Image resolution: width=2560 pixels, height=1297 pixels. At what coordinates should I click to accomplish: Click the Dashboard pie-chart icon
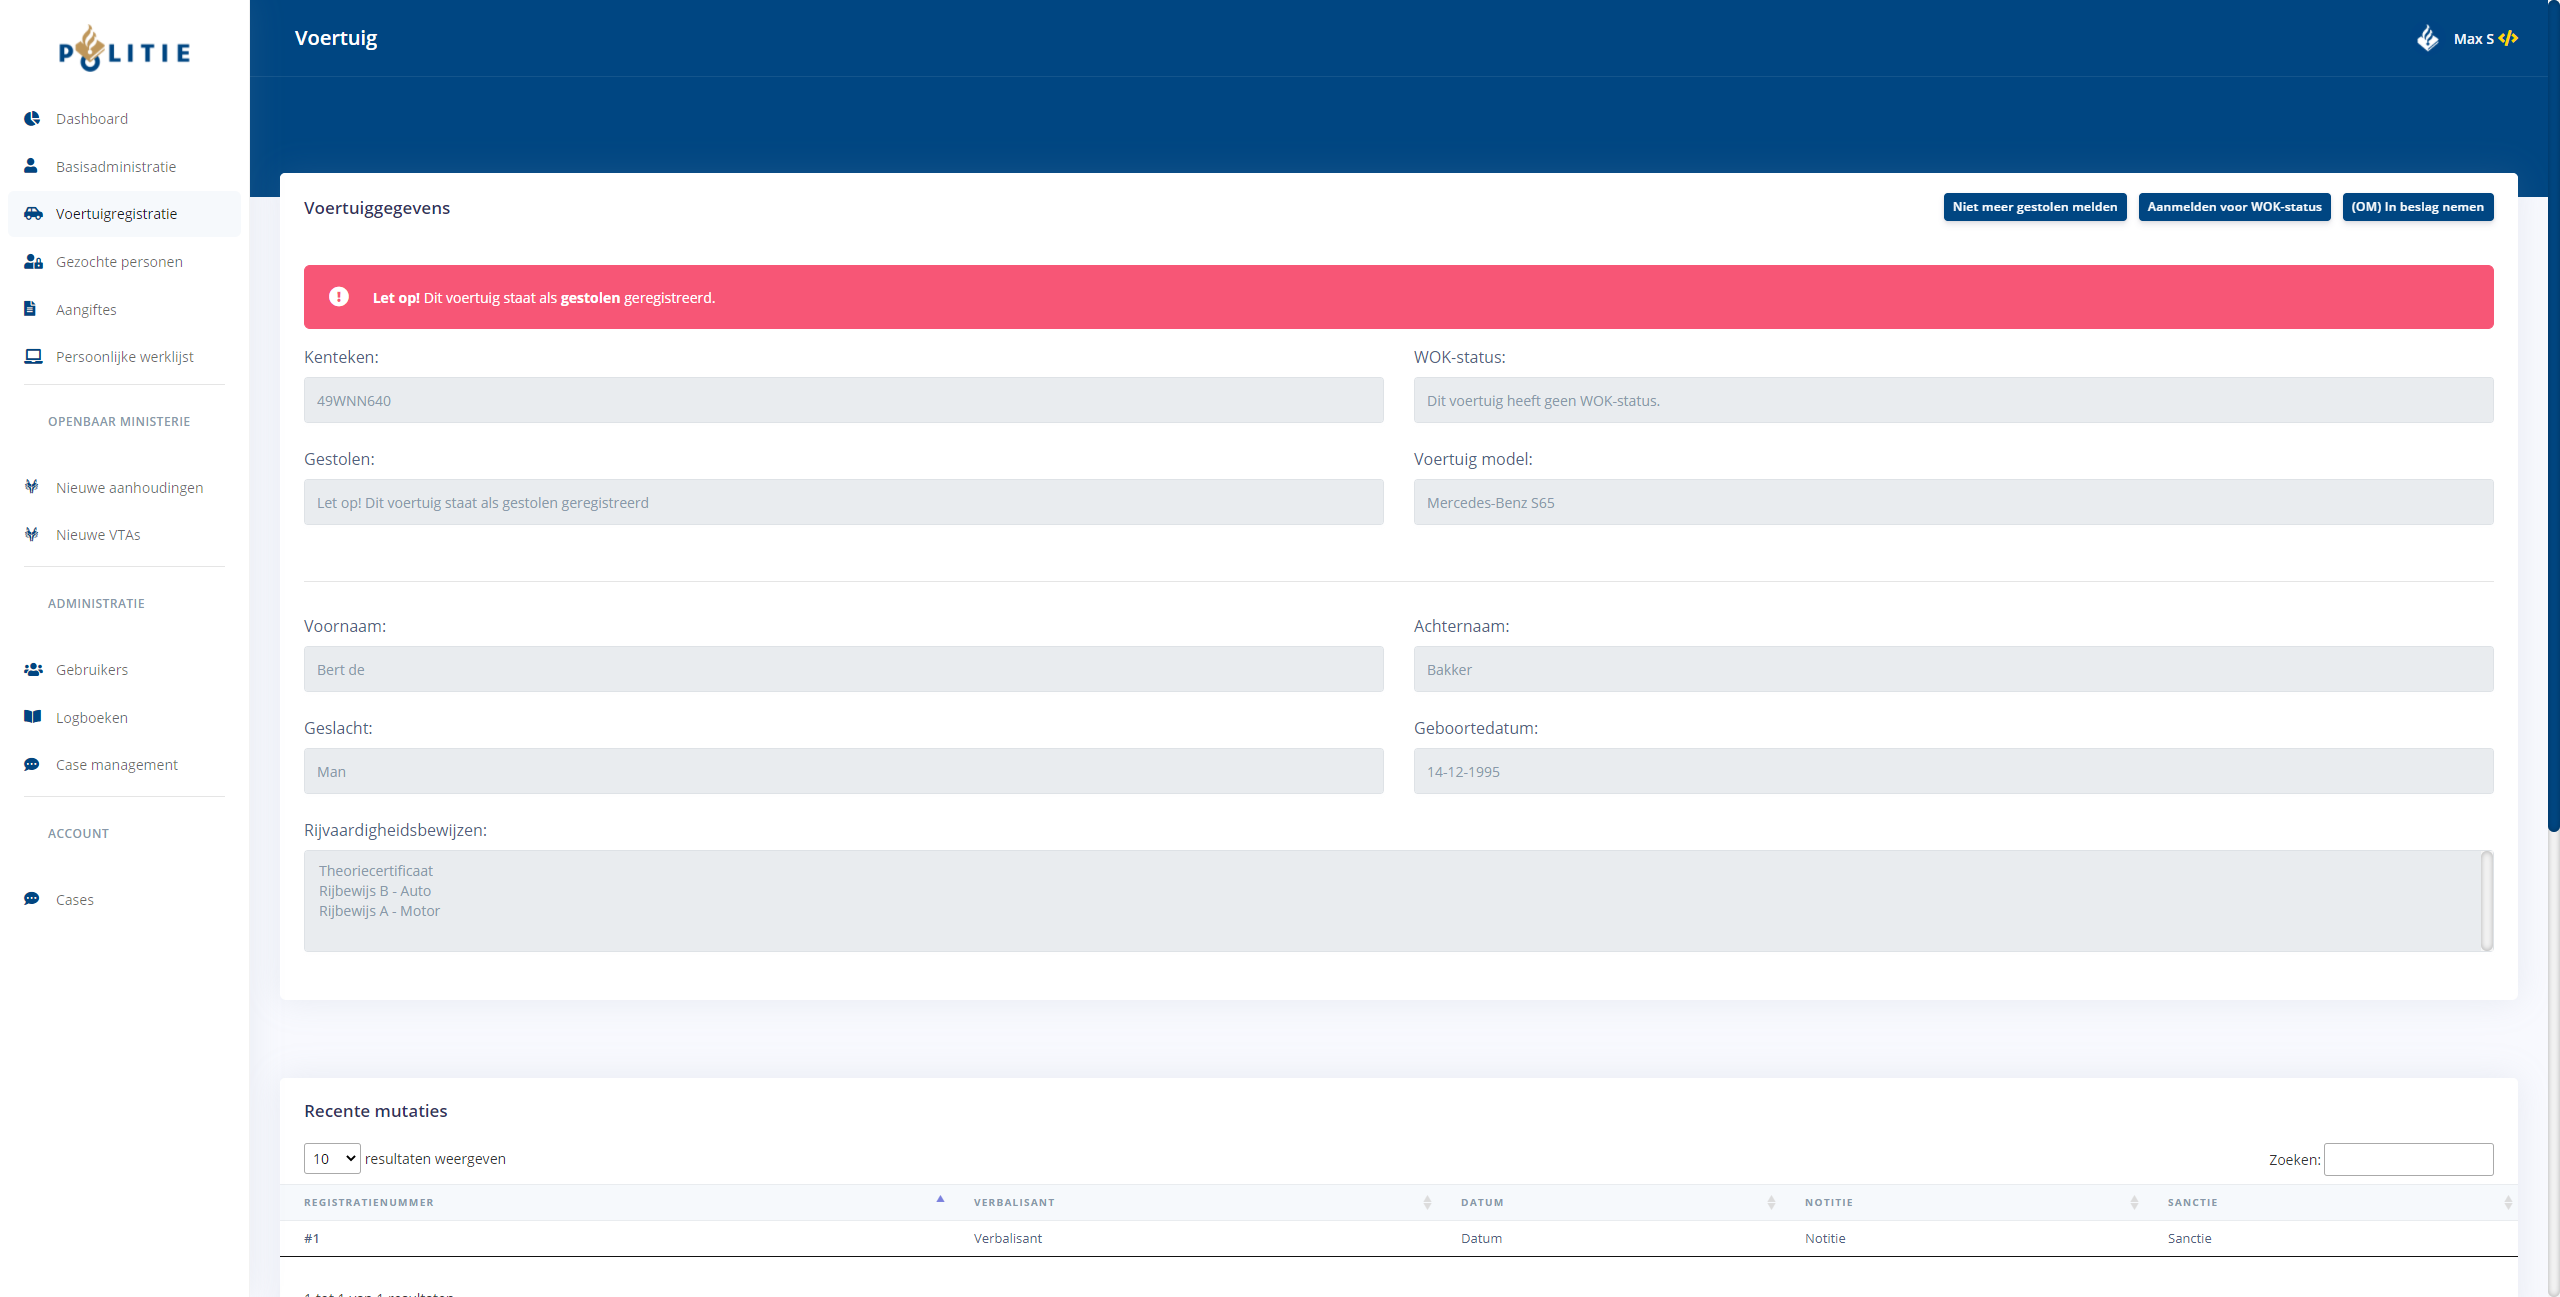pos(32,118)
